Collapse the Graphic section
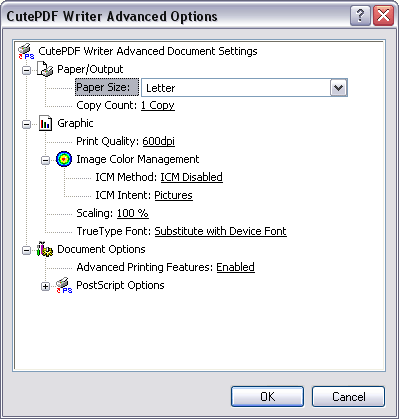Screen dimensions: 399x419 (x=27, y=124)
